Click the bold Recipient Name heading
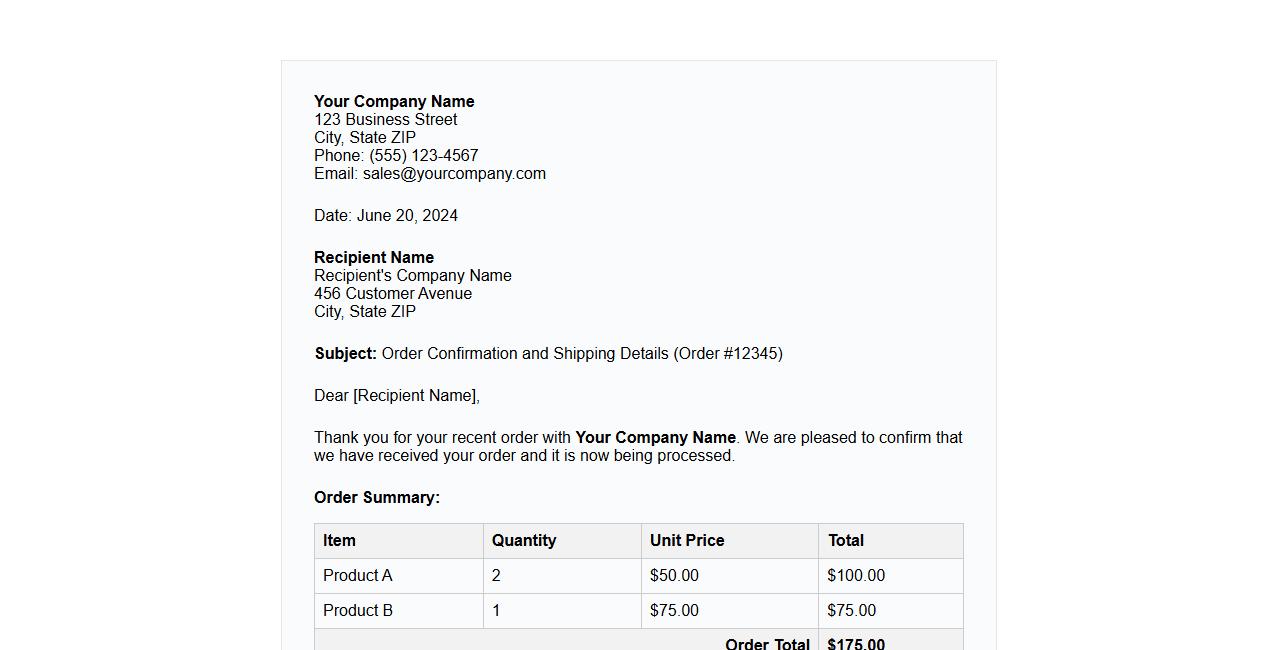1278x650 pixels. [x=374, y=257]
